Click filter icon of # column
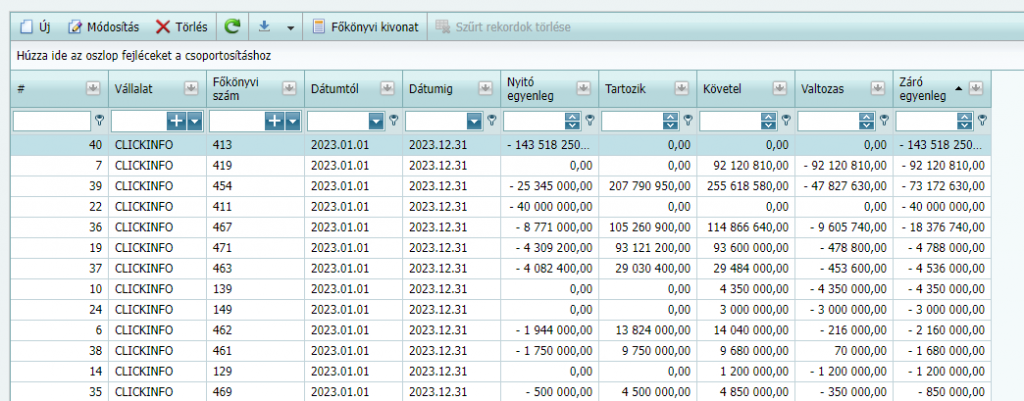1024x401 pixels. click(99, 120)
